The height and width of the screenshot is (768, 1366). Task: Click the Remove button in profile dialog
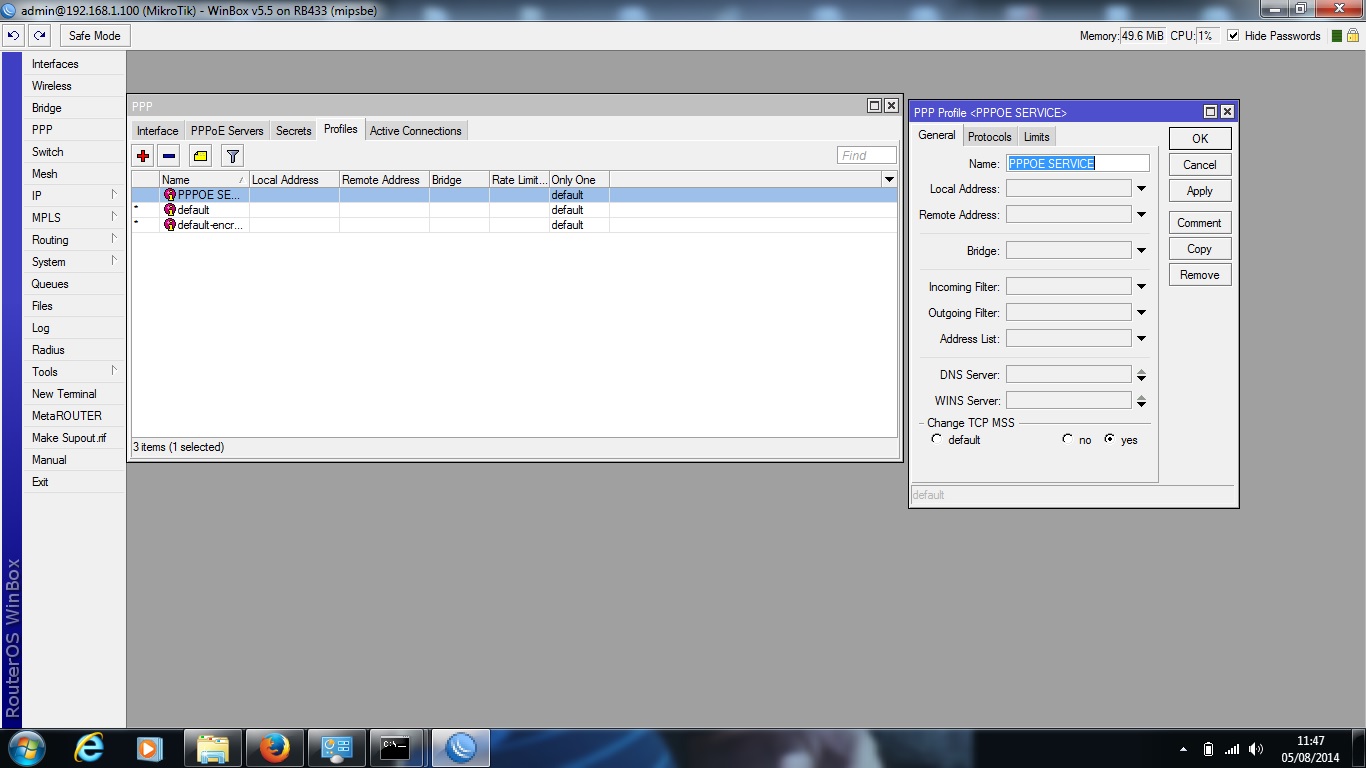click(x=1200, y=275)
